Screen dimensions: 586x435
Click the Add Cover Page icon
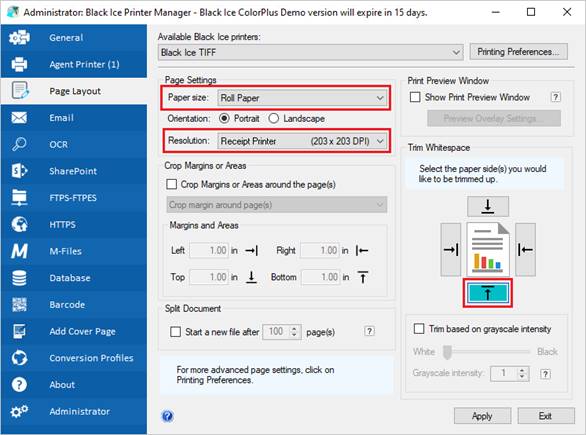tap(19, 331)
